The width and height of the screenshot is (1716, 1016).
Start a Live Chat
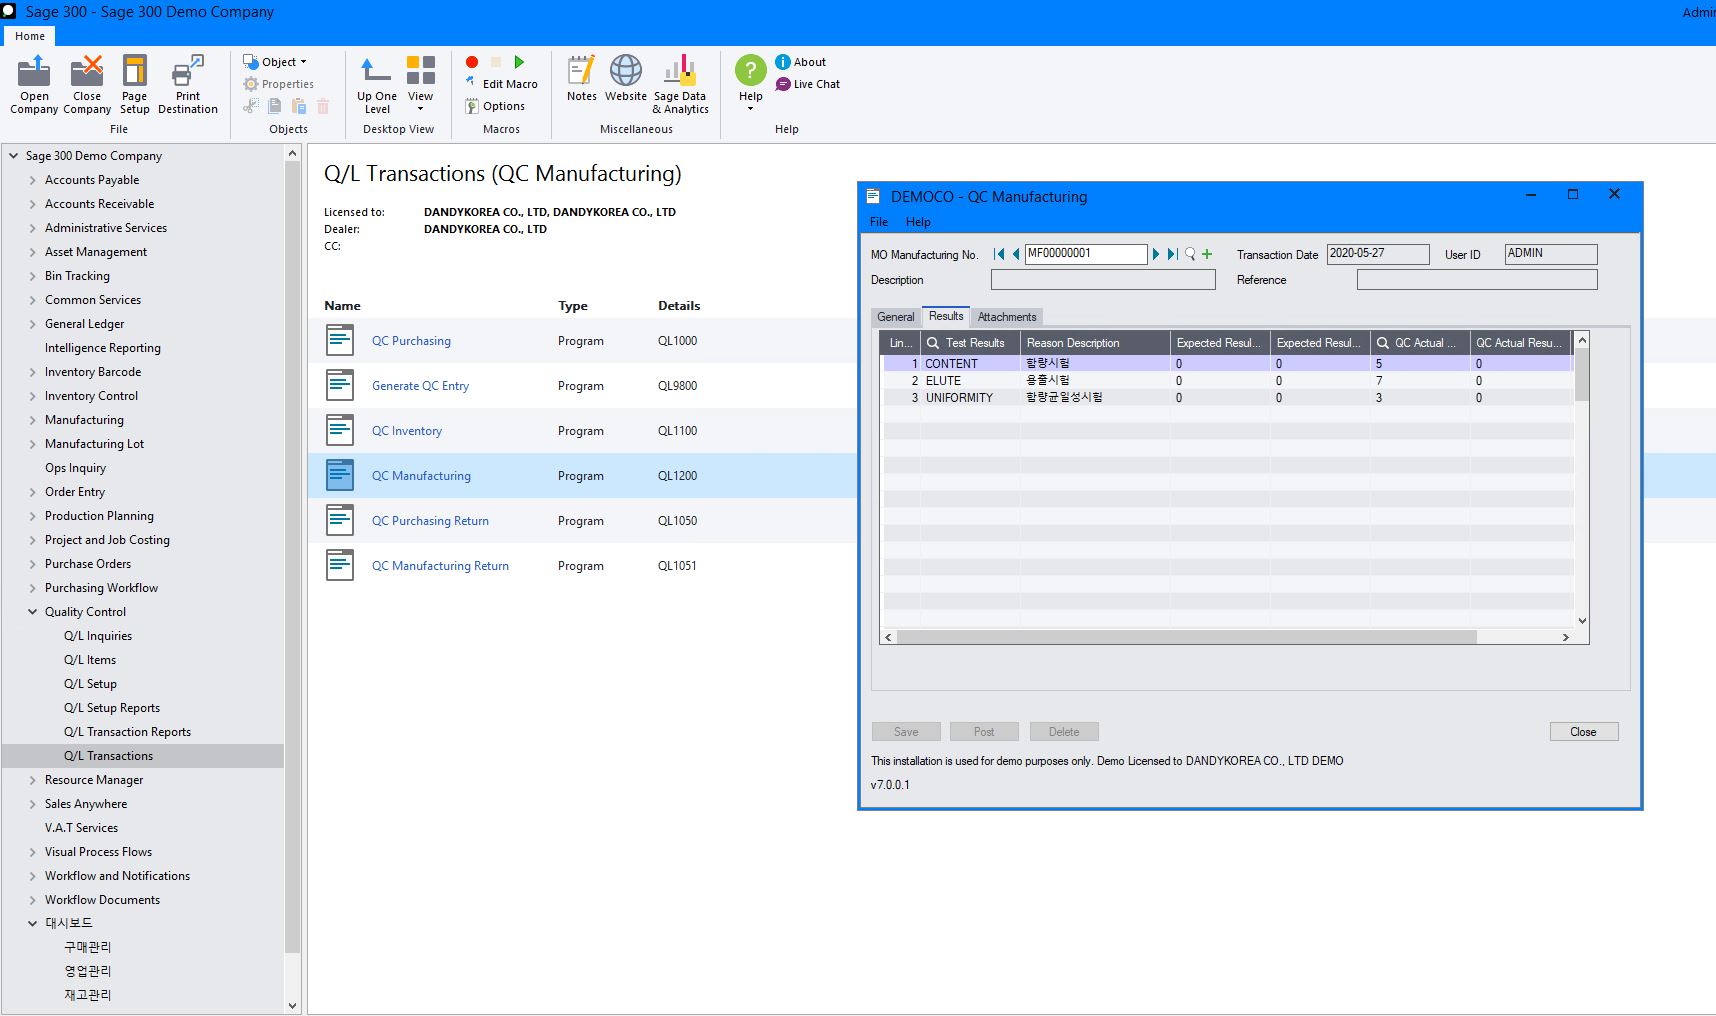coord(808,84)
